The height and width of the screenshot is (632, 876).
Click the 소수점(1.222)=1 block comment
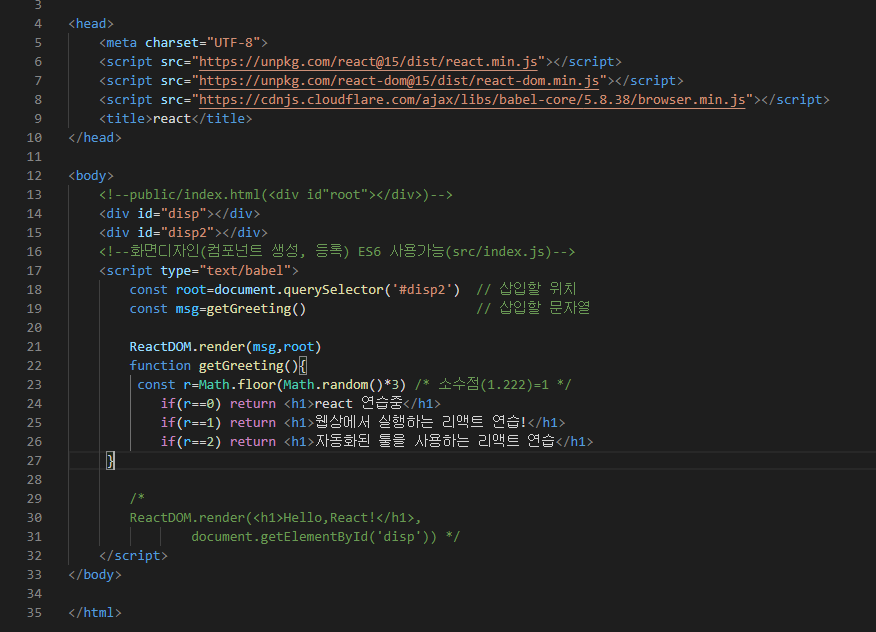tap(493, 384)
